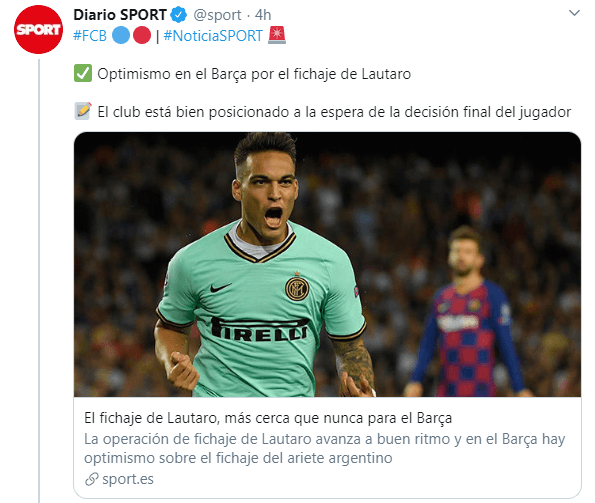Open the #FCB hashtag
595x503 pixels.
click(90, 36)
